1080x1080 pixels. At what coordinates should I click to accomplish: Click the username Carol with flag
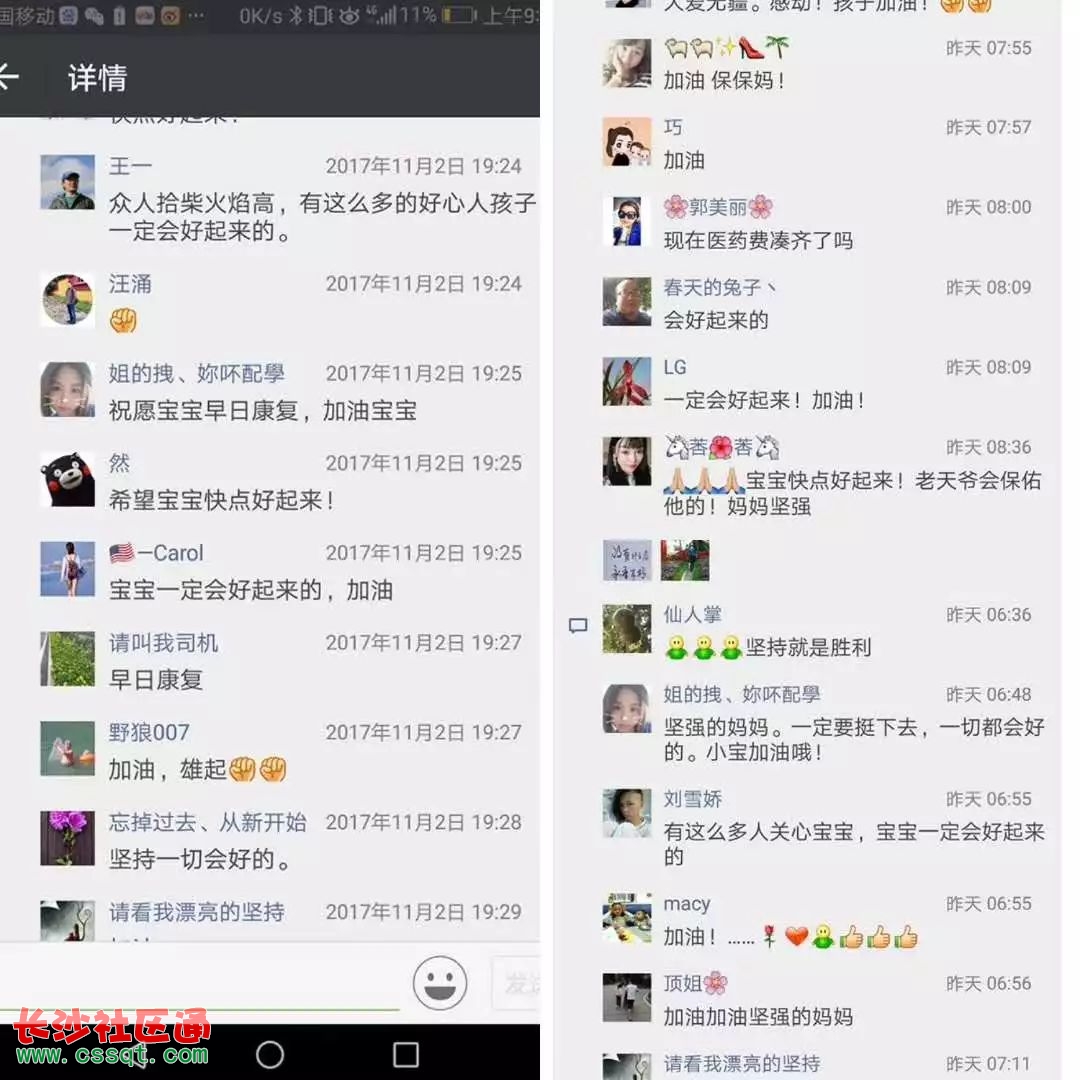click(156, 553)
